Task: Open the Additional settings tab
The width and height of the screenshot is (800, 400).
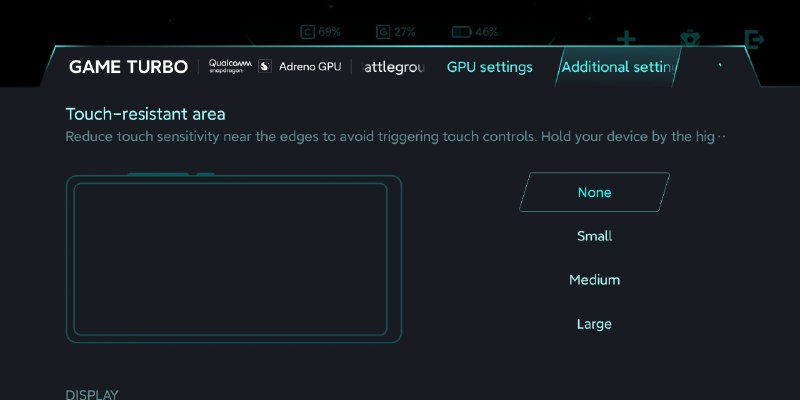Action: click(x=619, y=67)
